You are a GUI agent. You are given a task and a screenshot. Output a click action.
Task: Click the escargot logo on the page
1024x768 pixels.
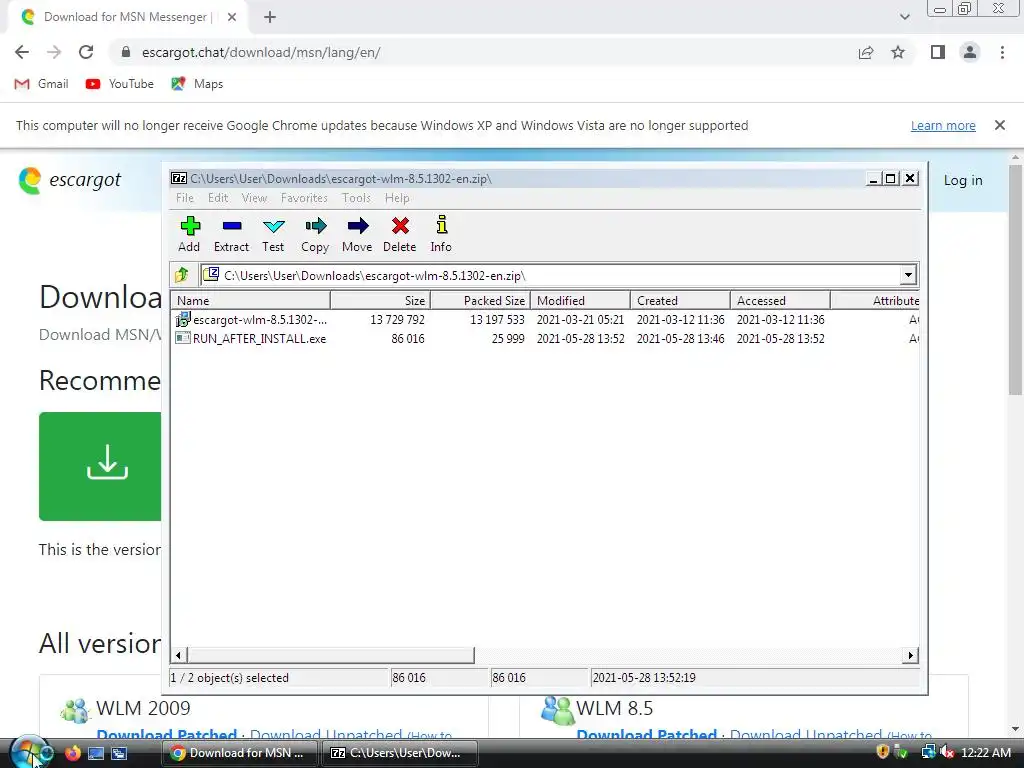click(x=70, y=180)
